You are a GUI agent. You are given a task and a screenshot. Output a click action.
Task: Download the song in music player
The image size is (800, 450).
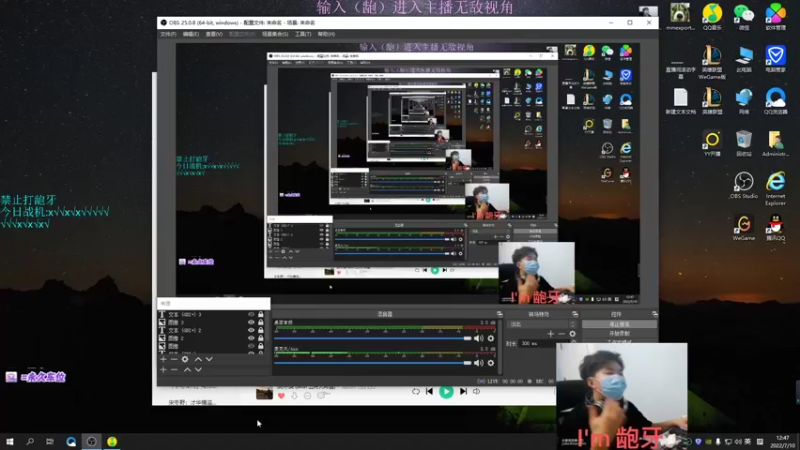pyautogui.click(x=294, y=395)
